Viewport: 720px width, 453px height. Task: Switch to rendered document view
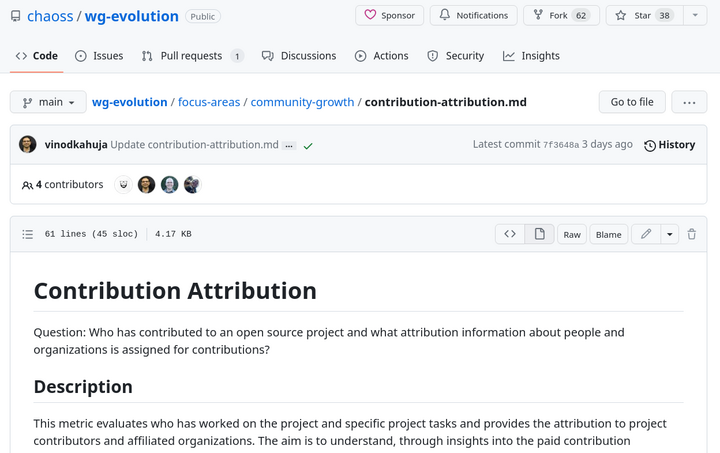(x=540, y=234)
